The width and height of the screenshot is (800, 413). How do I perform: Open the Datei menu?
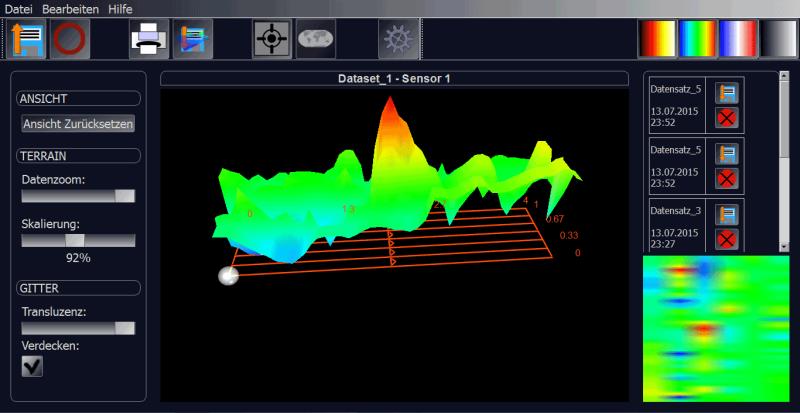tap(19, 8)
